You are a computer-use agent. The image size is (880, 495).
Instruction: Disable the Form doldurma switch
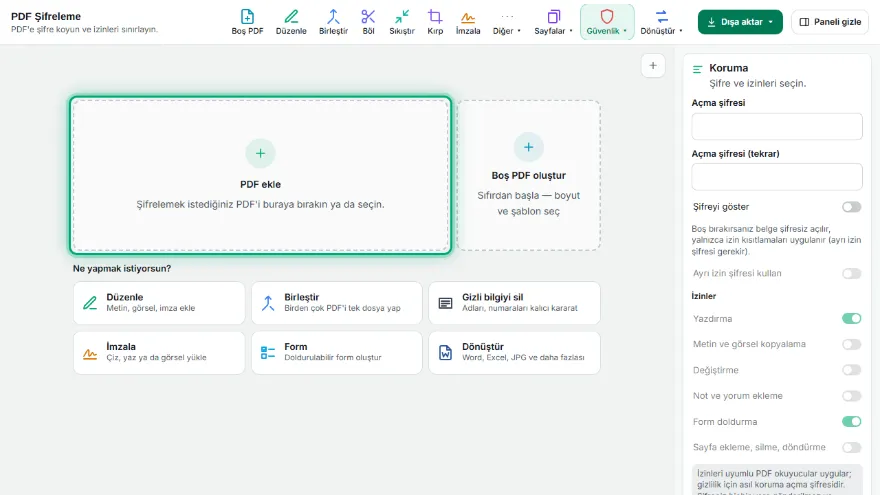[x=851, y=421]
